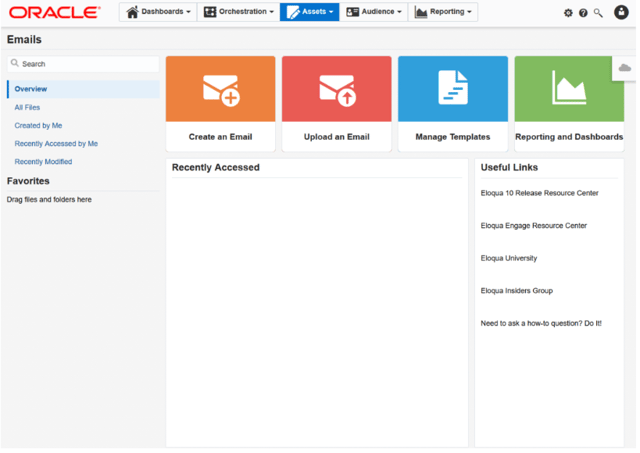Click the Useful Links heading

(x=509, y=167)
